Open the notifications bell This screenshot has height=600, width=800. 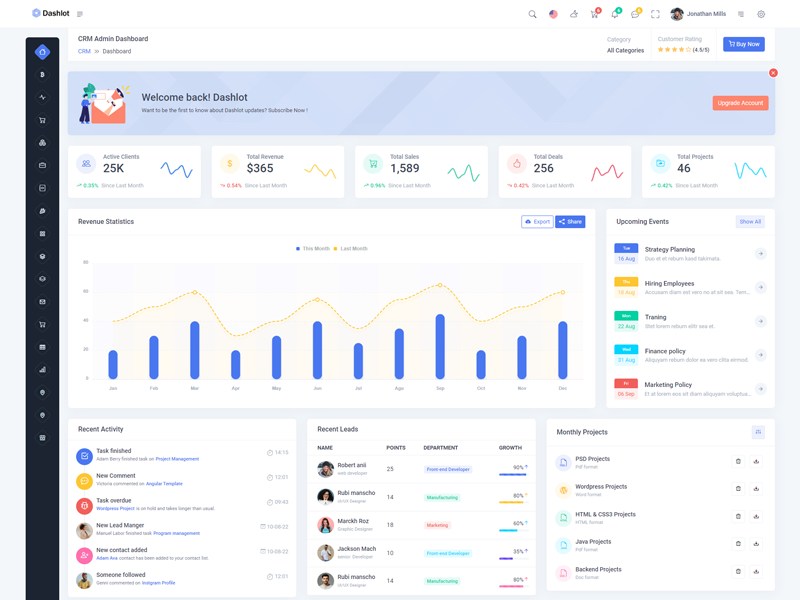pos(614,14)
